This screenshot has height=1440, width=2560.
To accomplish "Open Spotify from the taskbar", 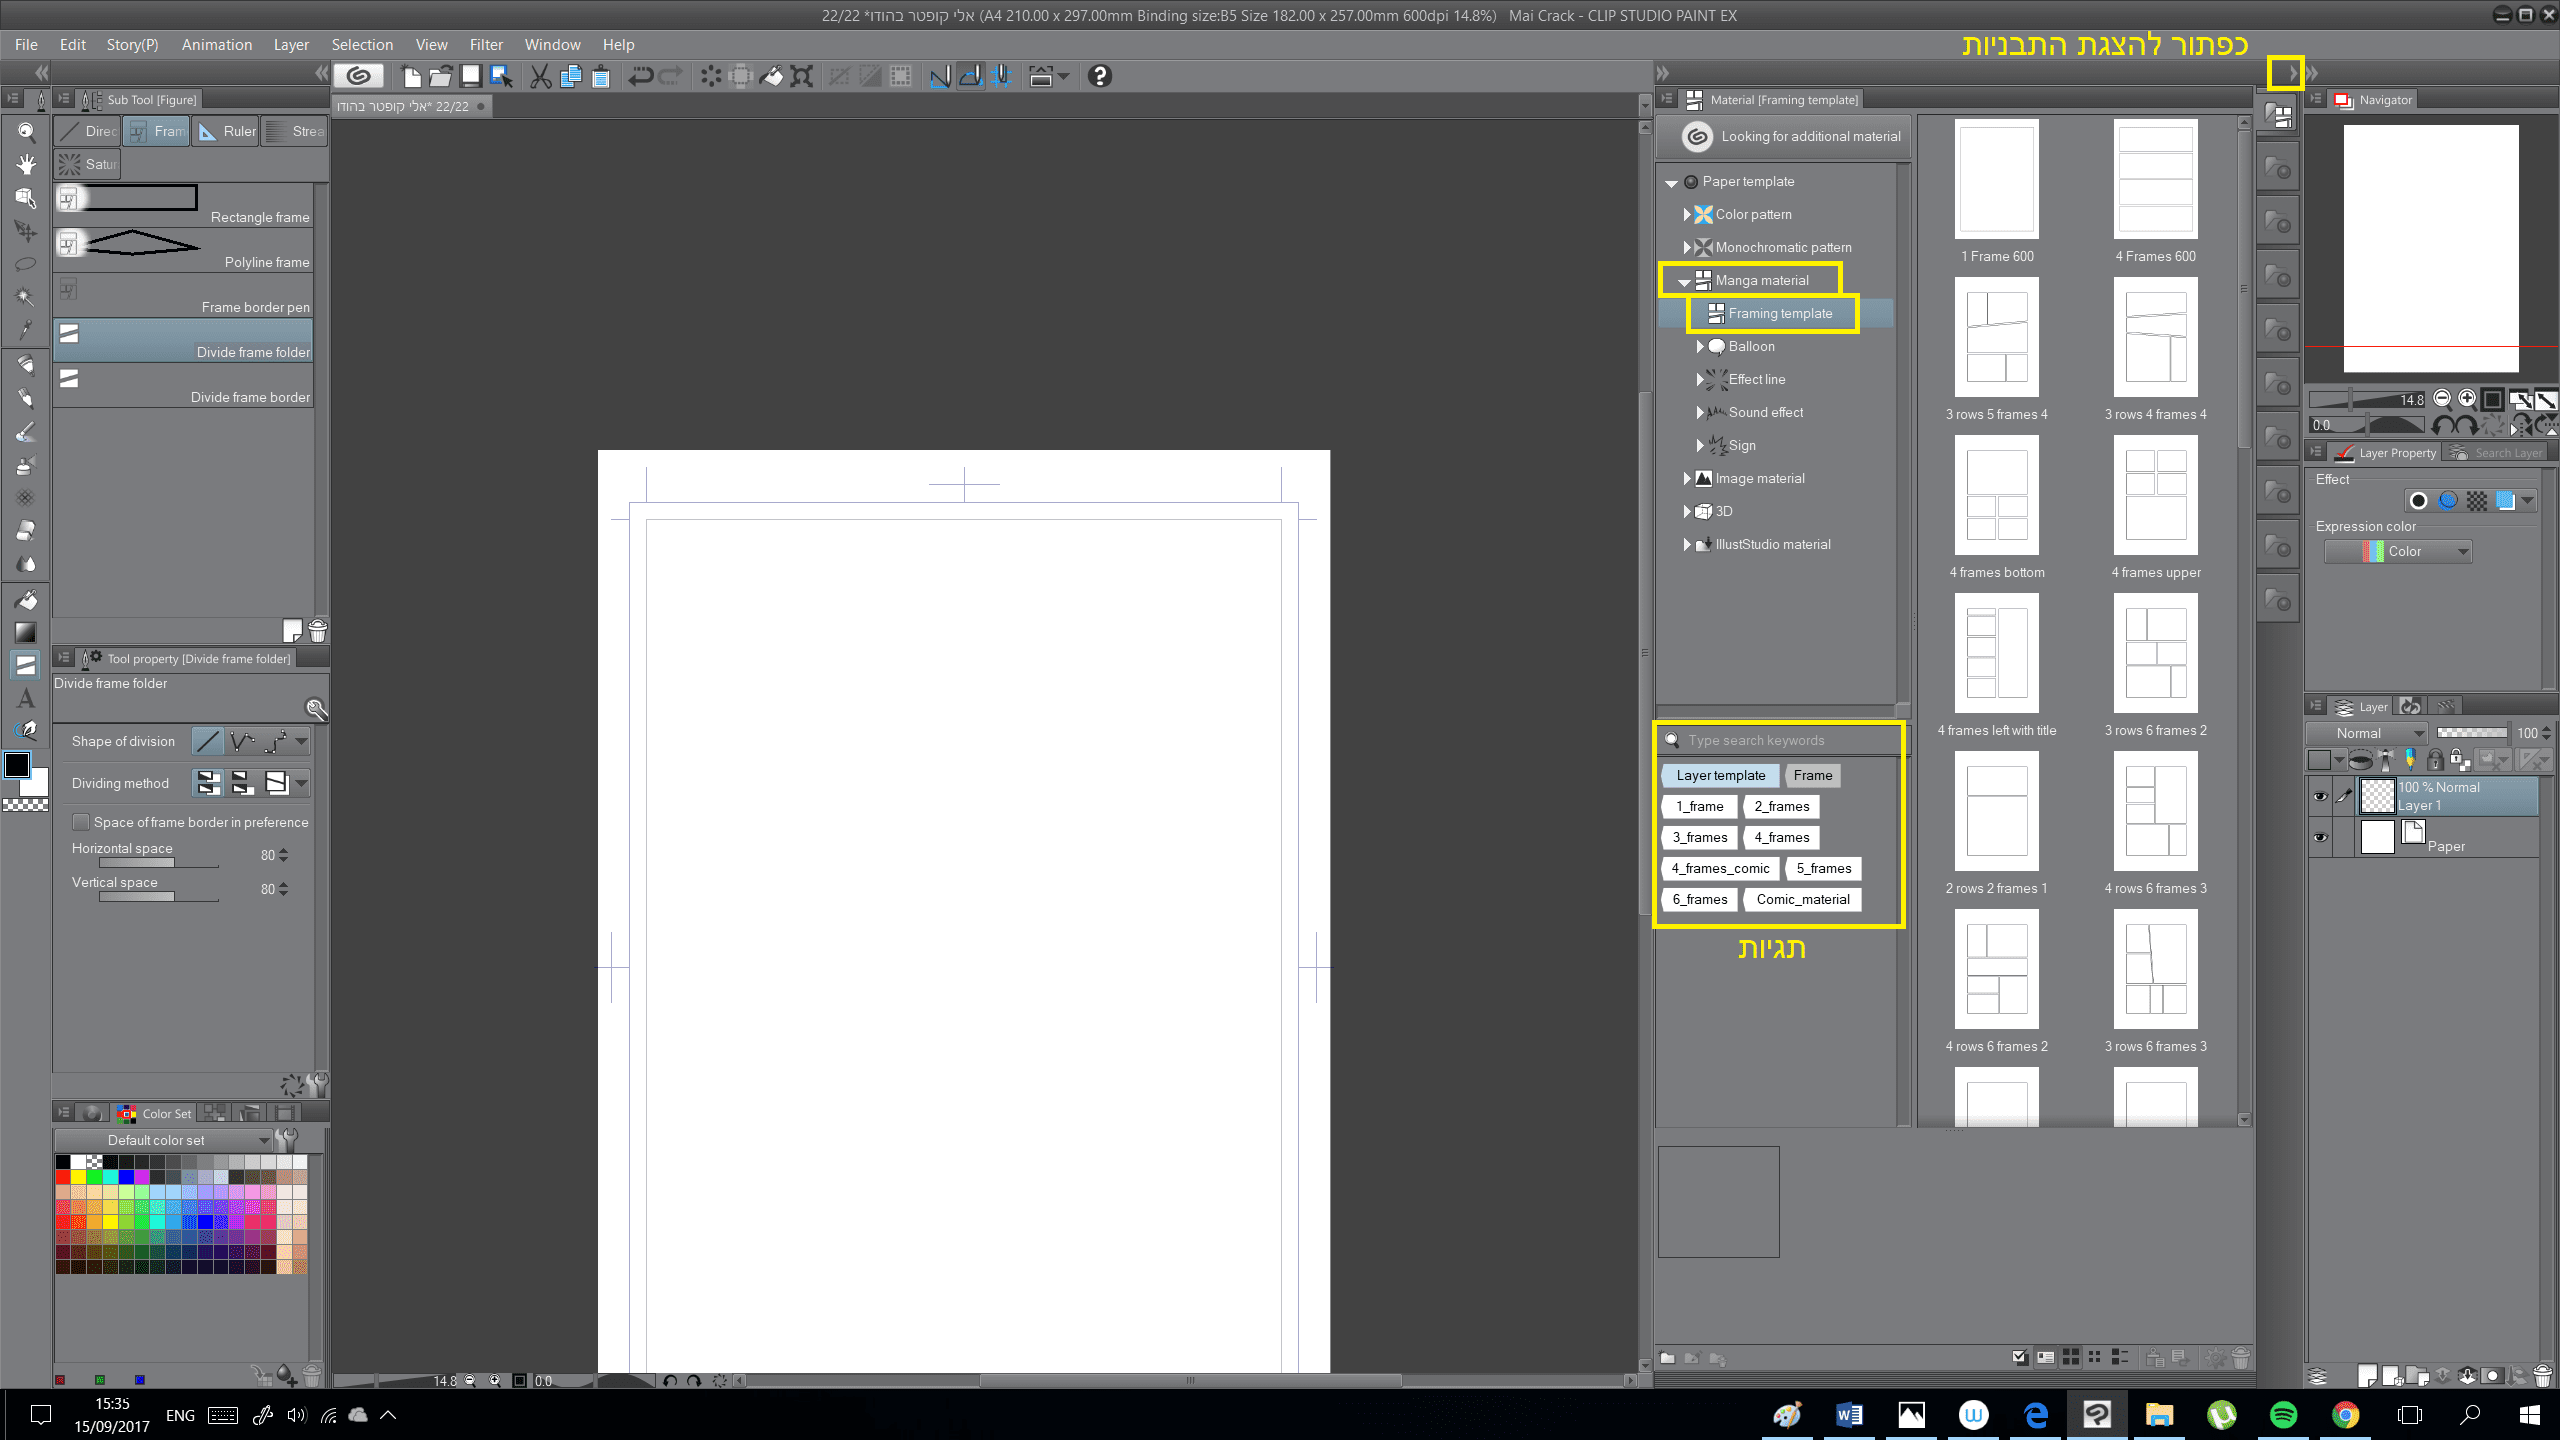I will pos(2284,1415).
